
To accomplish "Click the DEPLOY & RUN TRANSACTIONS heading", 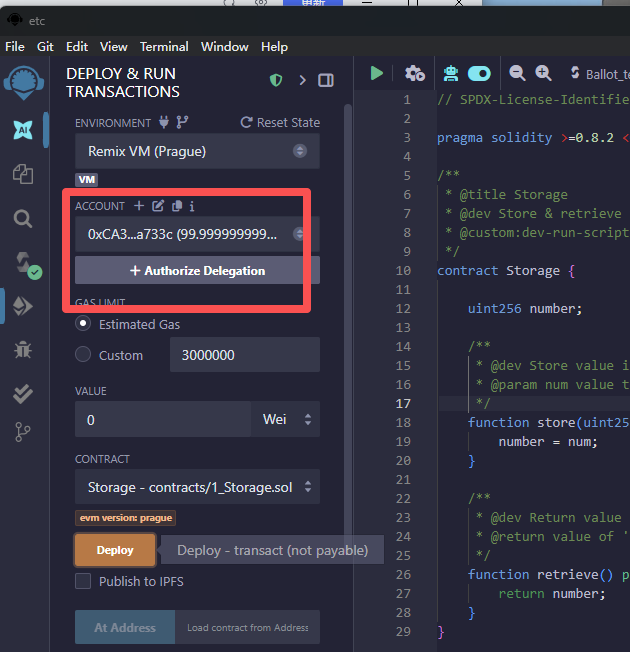I will (123, 82).
